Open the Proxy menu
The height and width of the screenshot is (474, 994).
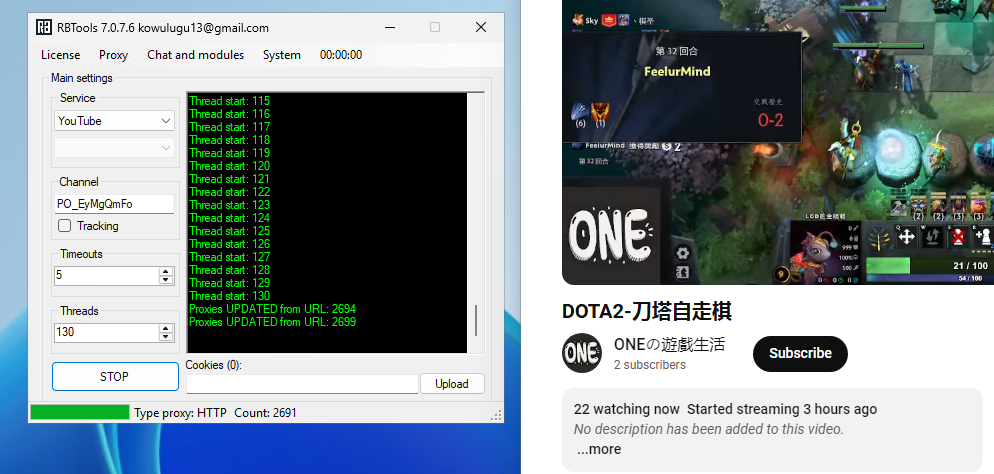tap(113, 55)
